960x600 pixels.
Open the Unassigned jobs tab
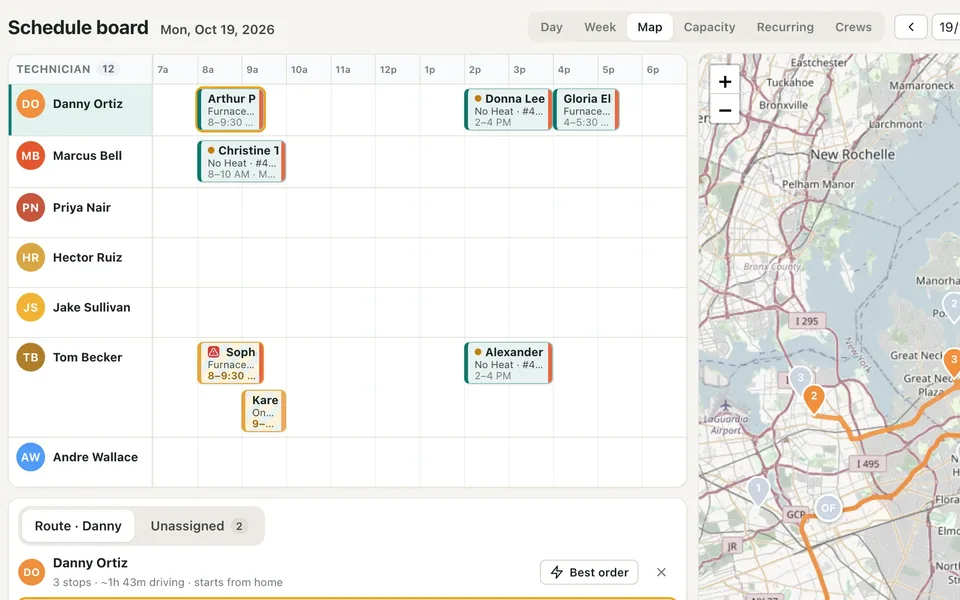click(198, 526)
